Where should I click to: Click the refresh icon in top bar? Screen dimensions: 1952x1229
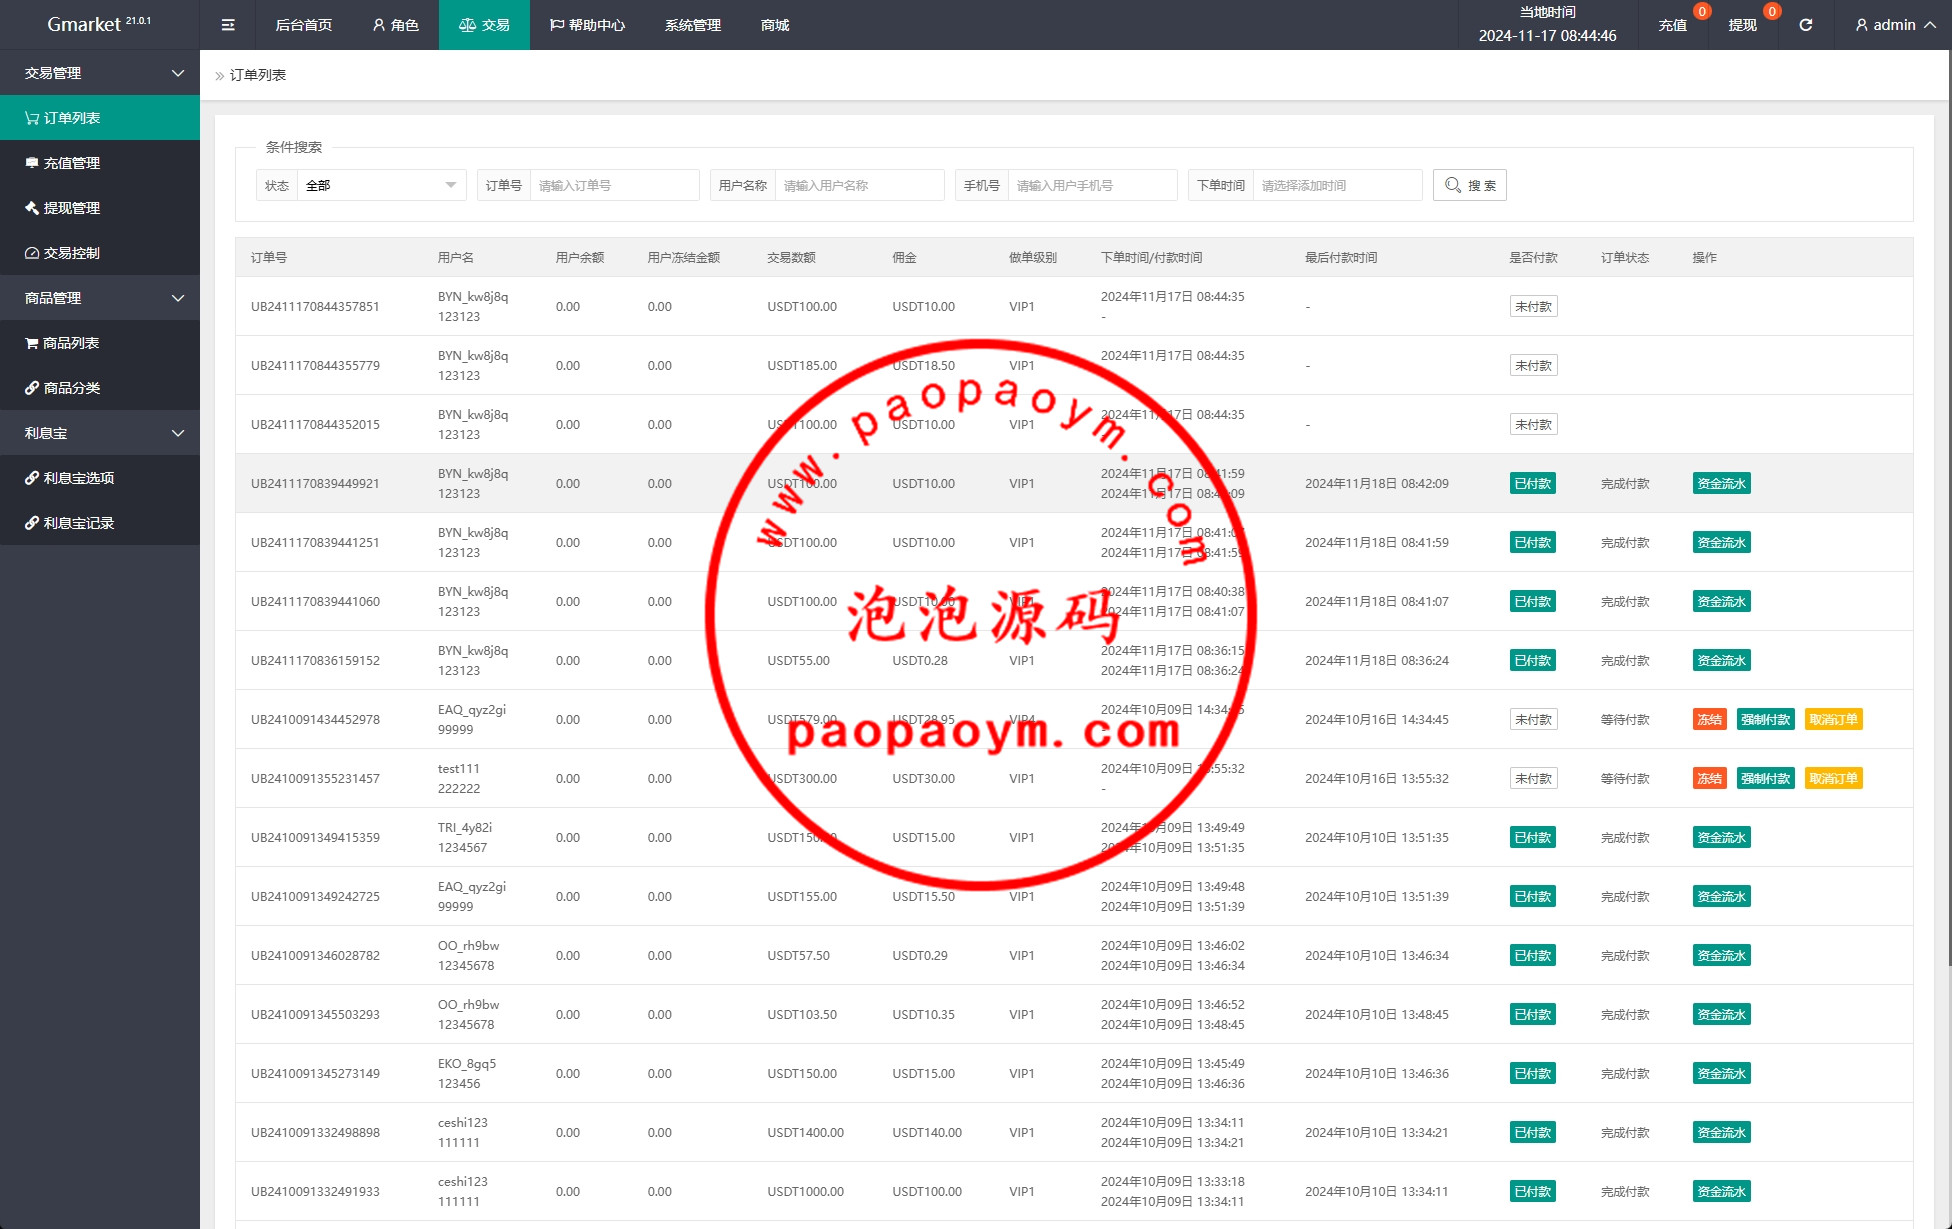(x=1805, y=25)
